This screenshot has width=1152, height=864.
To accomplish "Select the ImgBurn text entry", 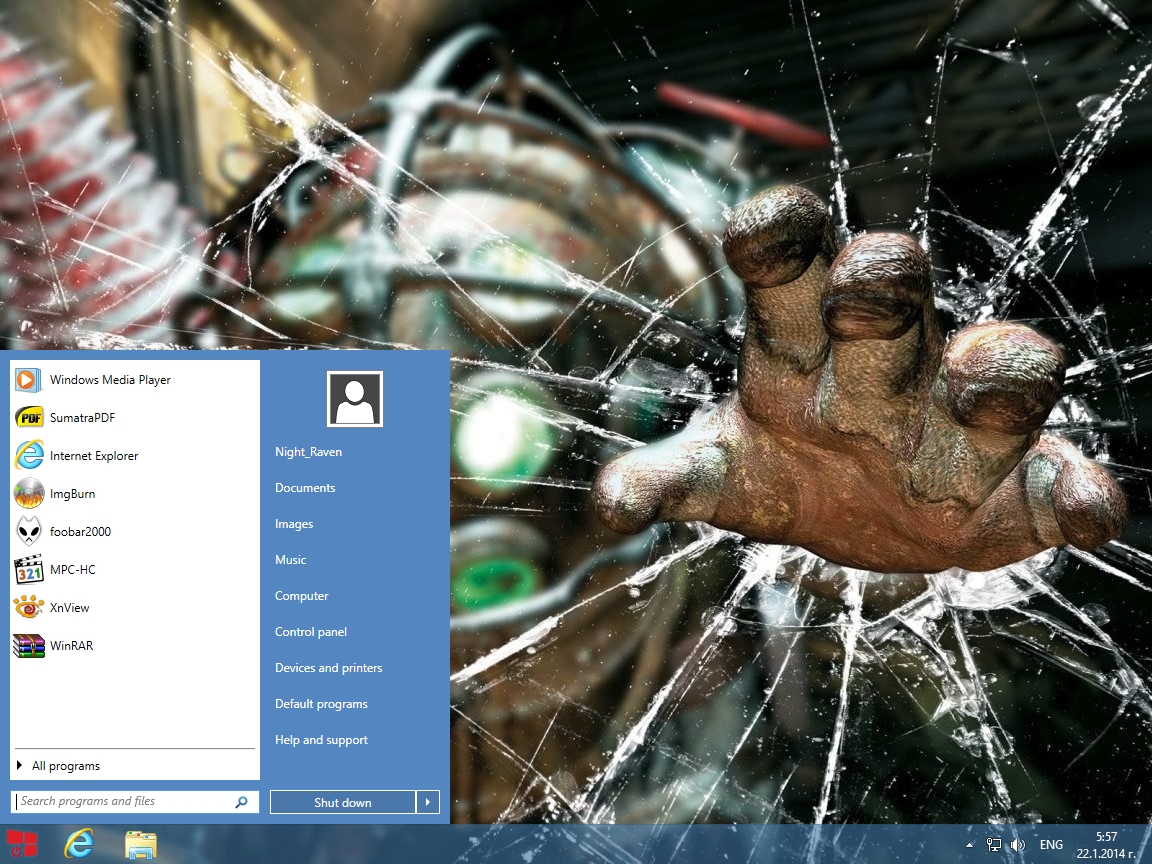I will coord(73,494).
